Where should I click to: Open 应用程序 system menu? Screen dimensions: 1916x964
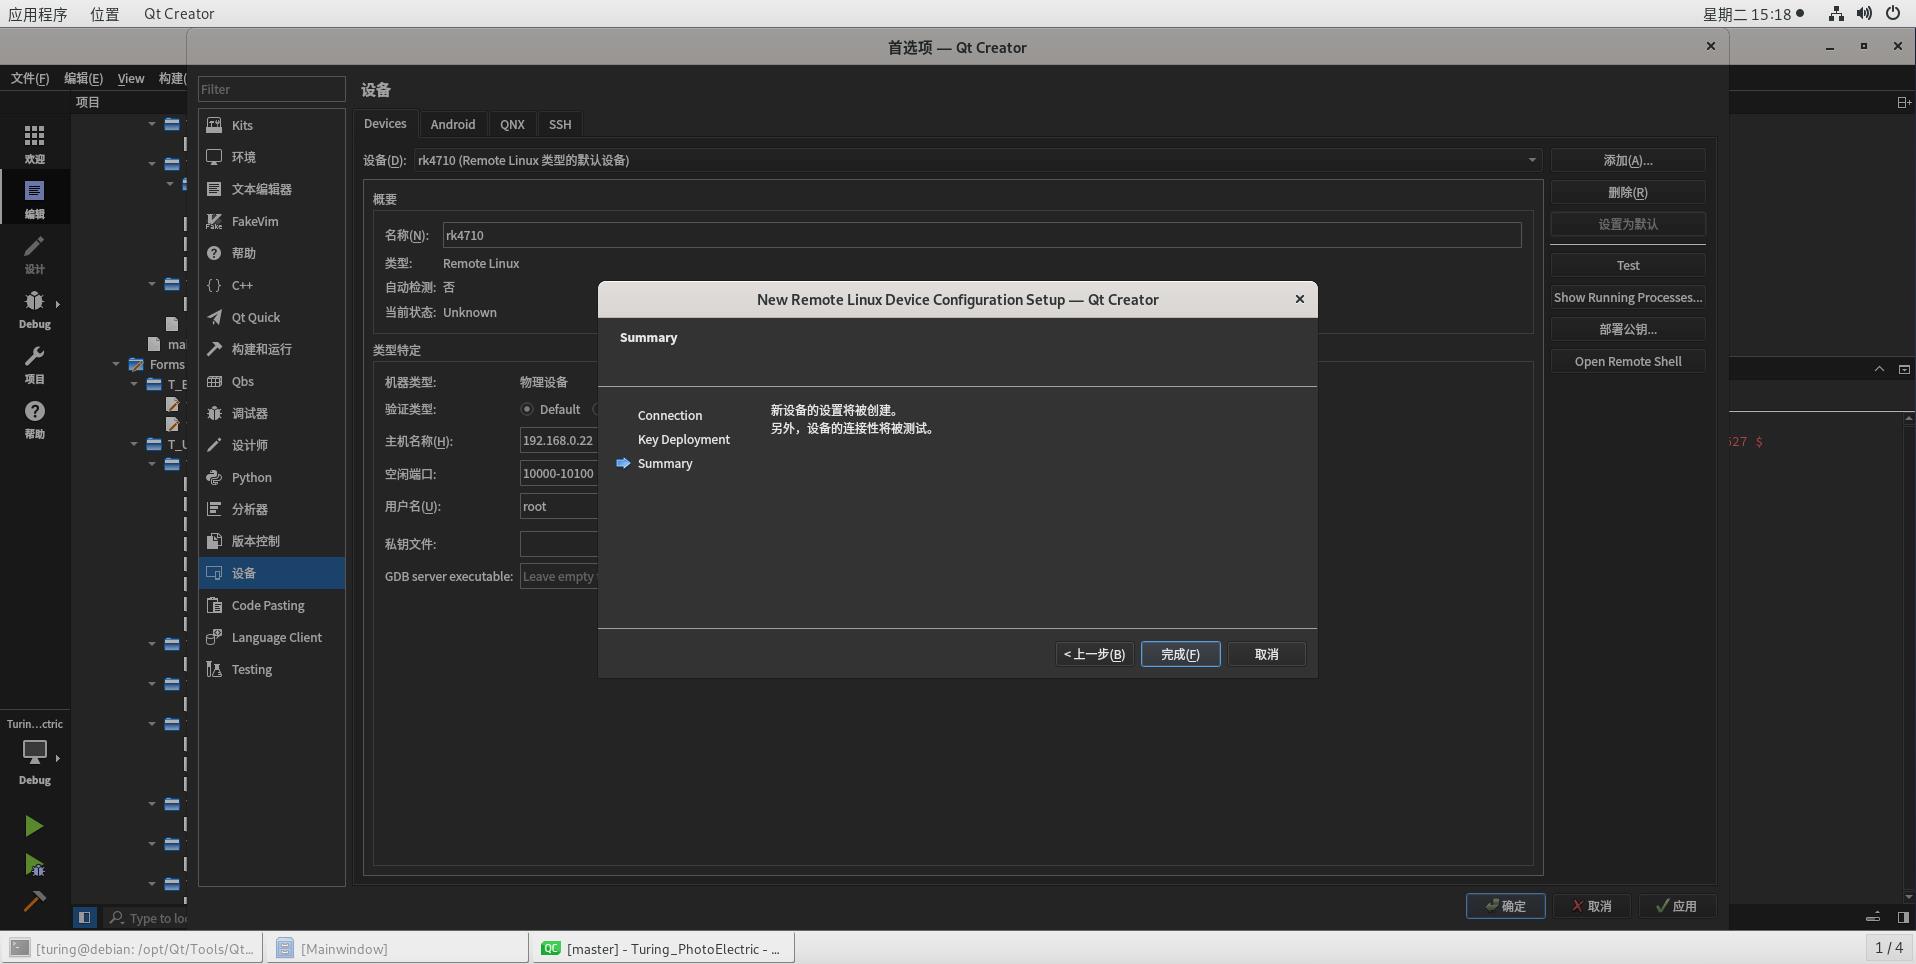click(38, 14)
